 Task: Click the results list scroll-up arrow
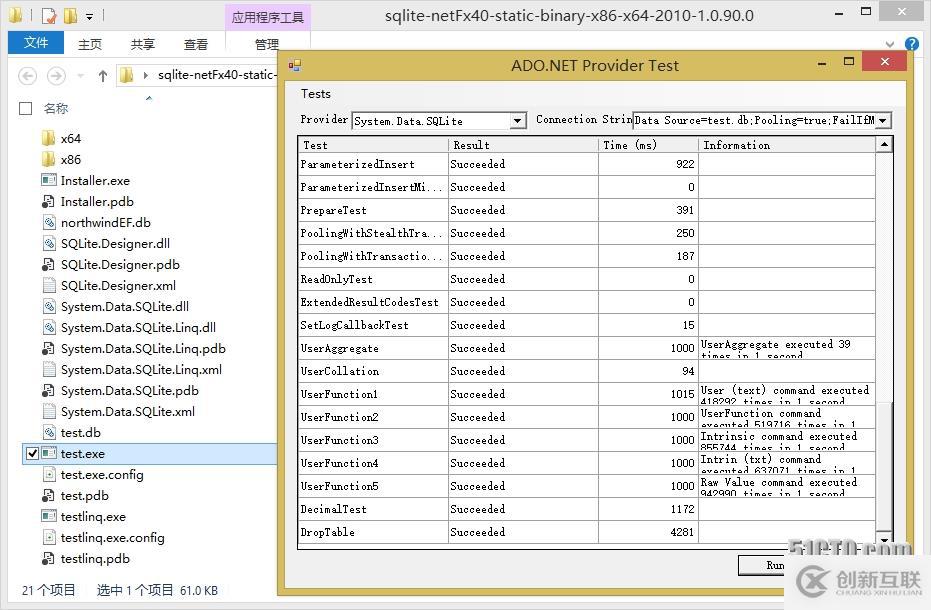pyautogui.click(x=884, y=145)
